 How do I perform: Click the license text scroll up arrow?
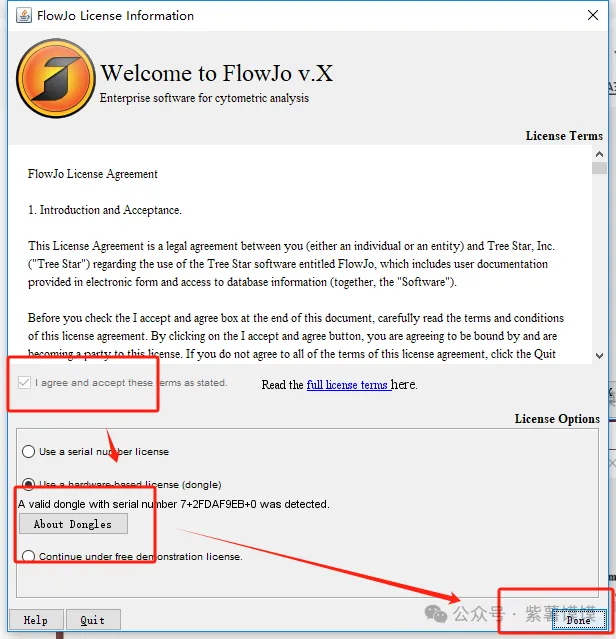click(599, 154)
